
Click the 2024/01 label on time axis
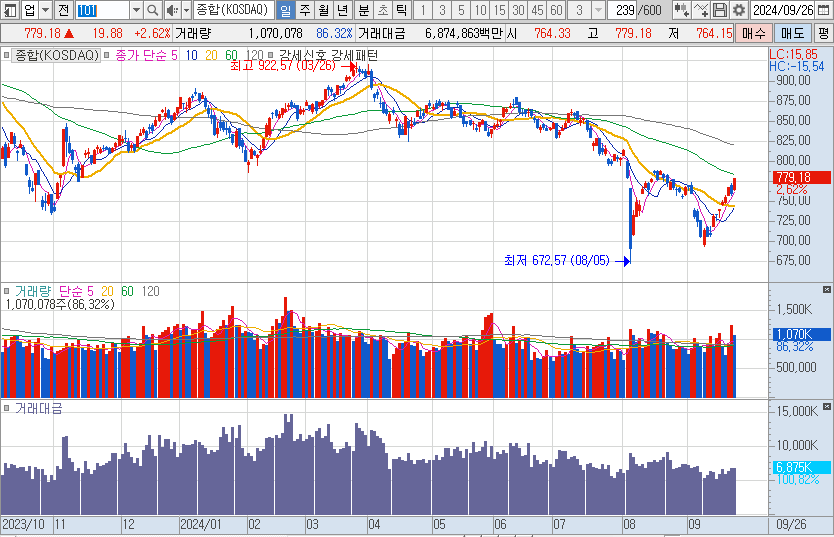(x=201, y=525)
